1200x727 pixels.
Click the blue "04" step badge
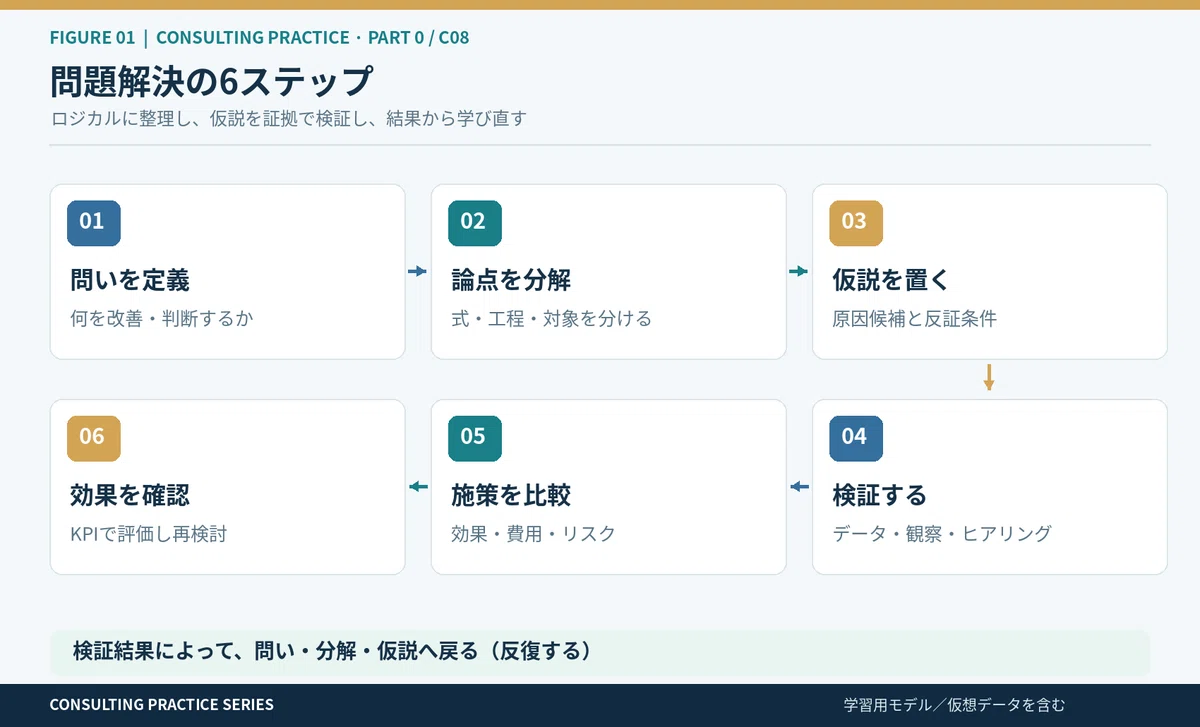(855, 438)
